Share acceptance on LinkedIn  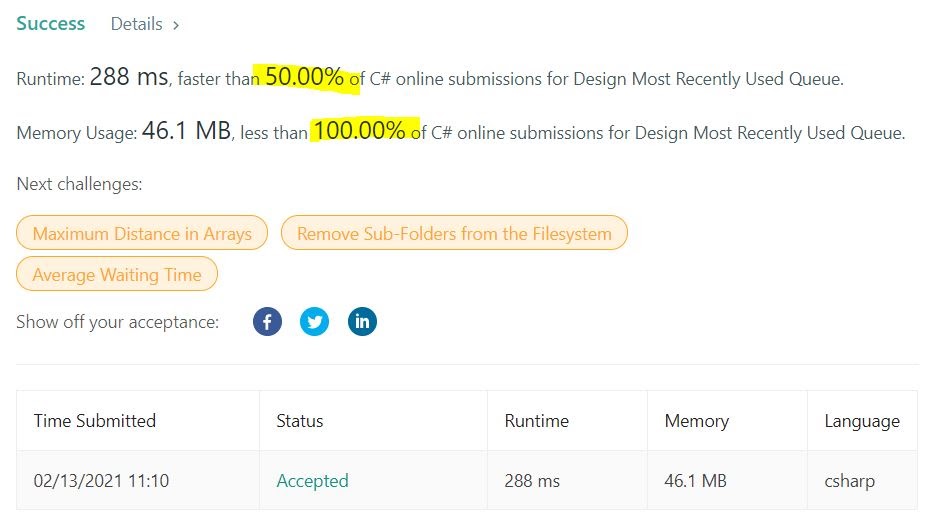[362, 322]
